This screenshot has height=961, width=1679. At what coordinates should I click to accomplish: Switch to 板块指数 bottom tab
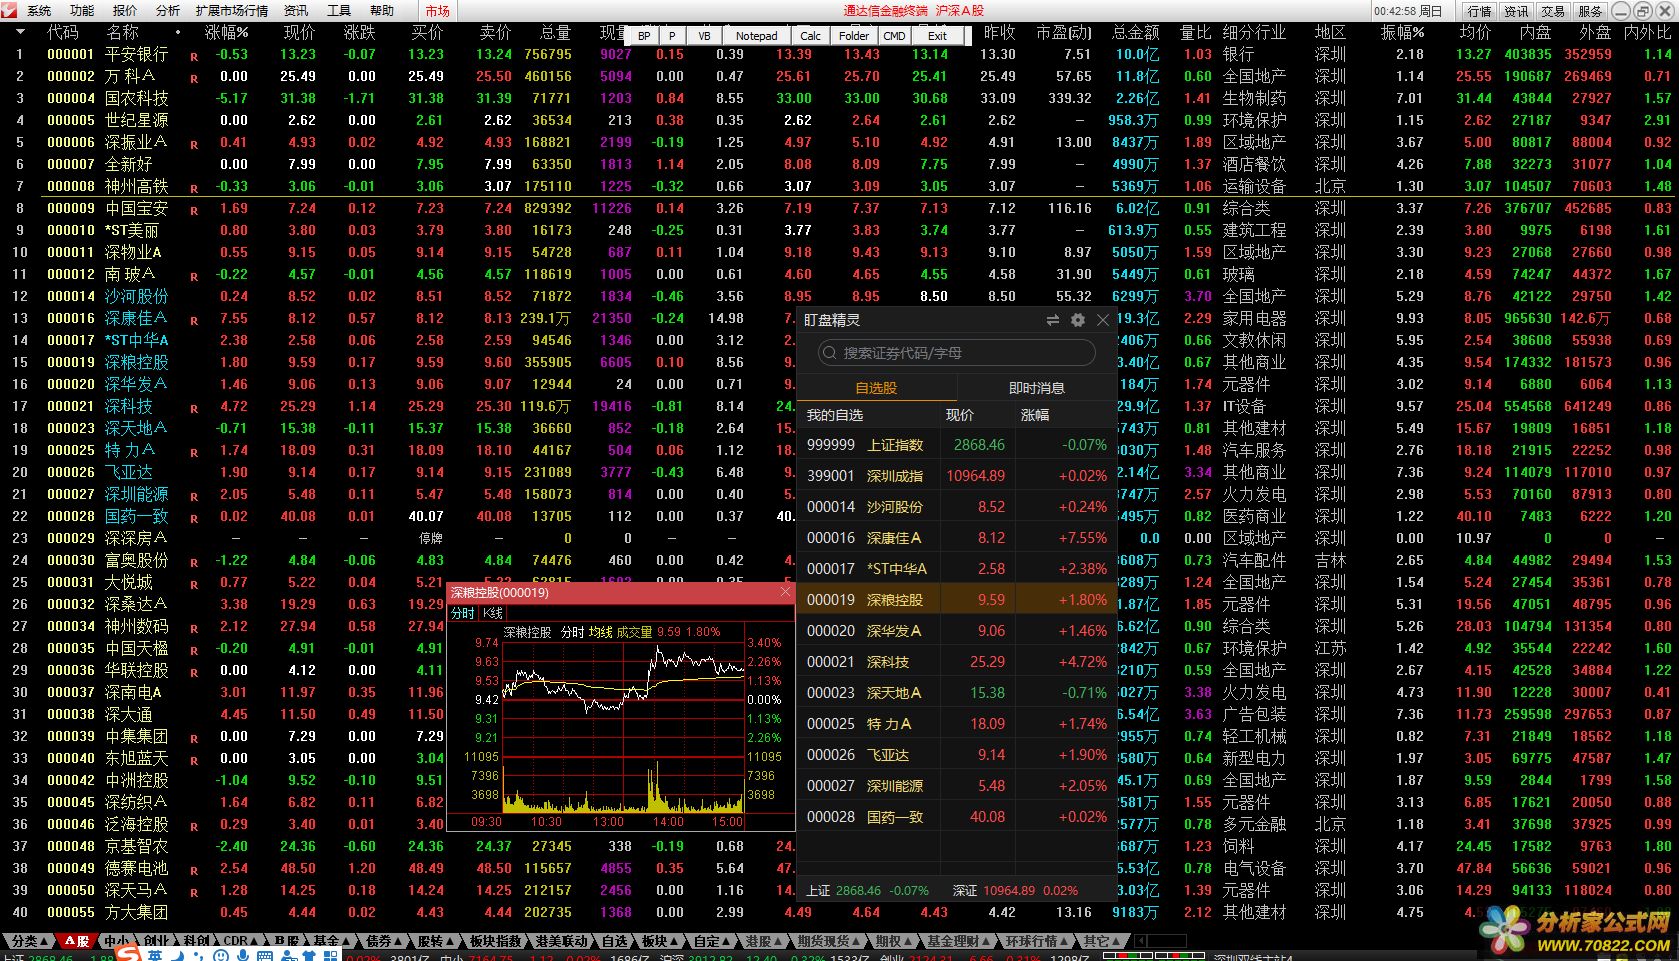pyautogui.click(x=495, y=941)
